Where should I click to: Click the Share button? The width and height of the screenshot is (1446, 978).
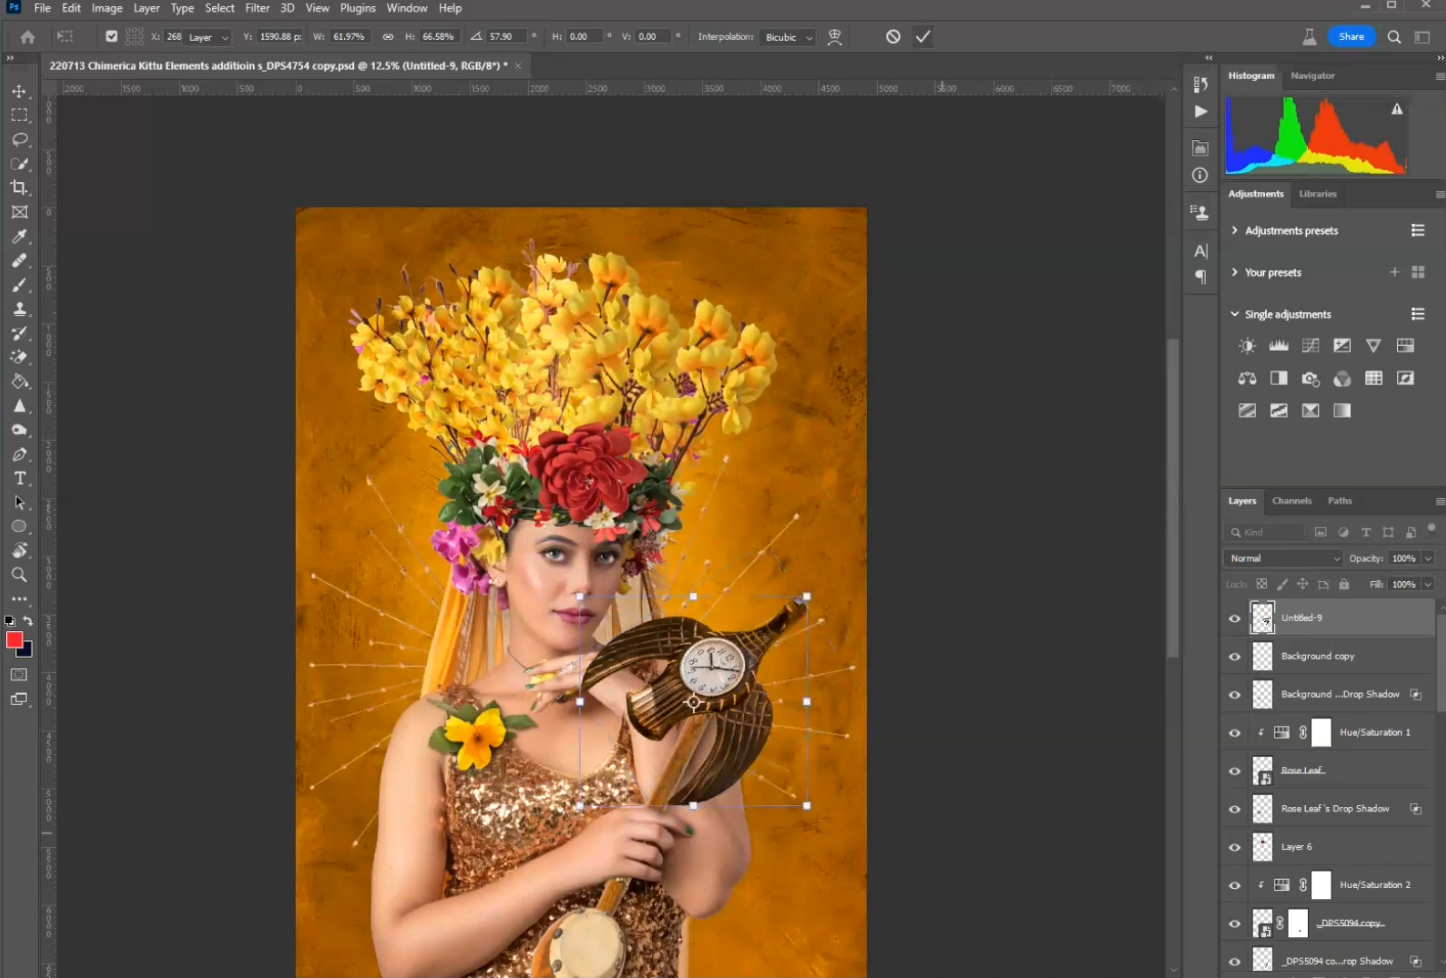pyautogui.click(x=1351, y=37)
